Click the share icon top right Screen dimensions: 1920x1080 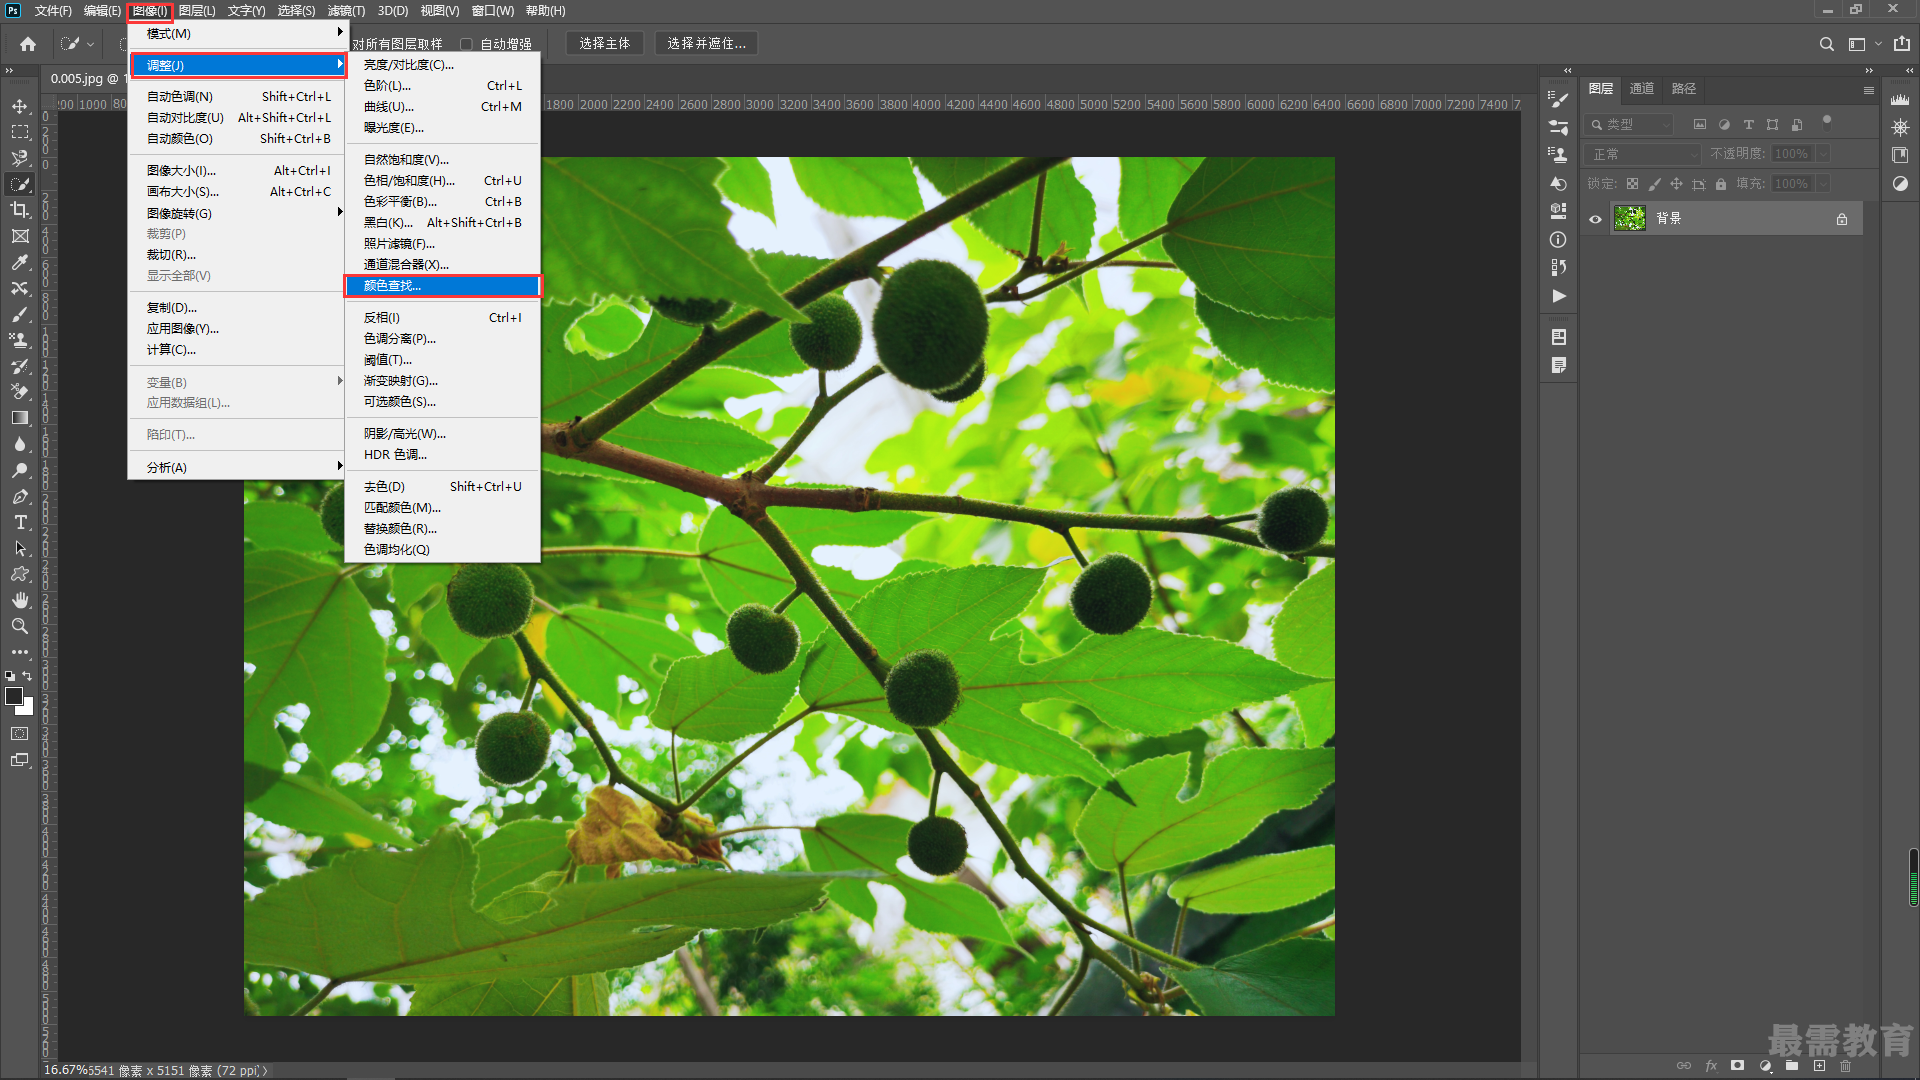(1902, 44)
